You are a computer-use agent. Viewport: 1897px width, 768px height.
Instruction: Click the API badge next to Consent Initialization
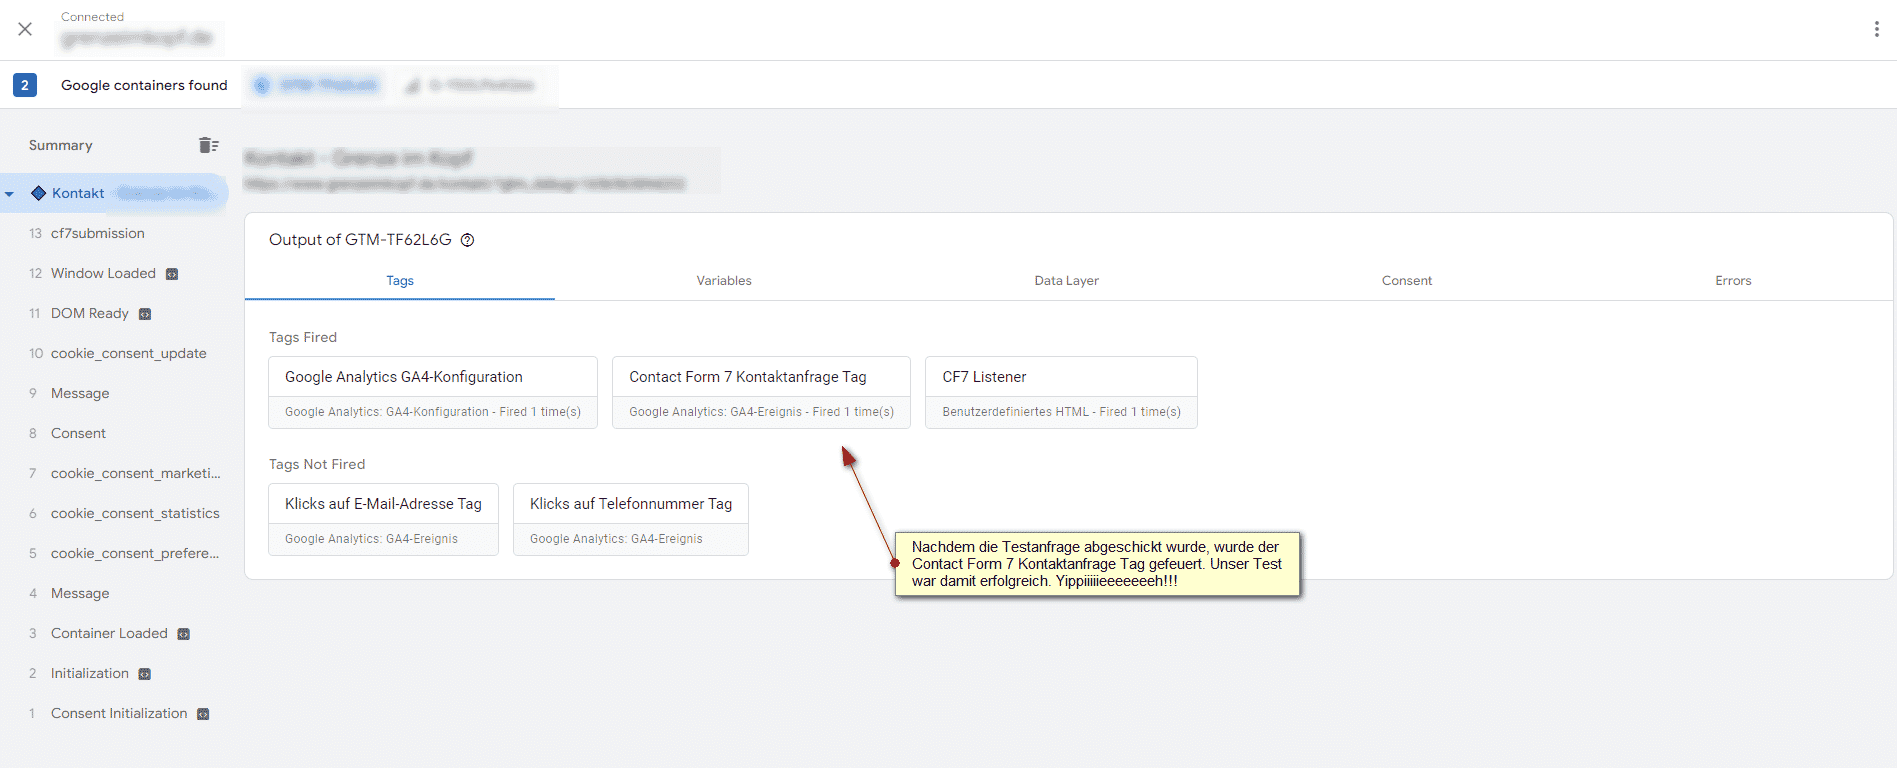203,714
